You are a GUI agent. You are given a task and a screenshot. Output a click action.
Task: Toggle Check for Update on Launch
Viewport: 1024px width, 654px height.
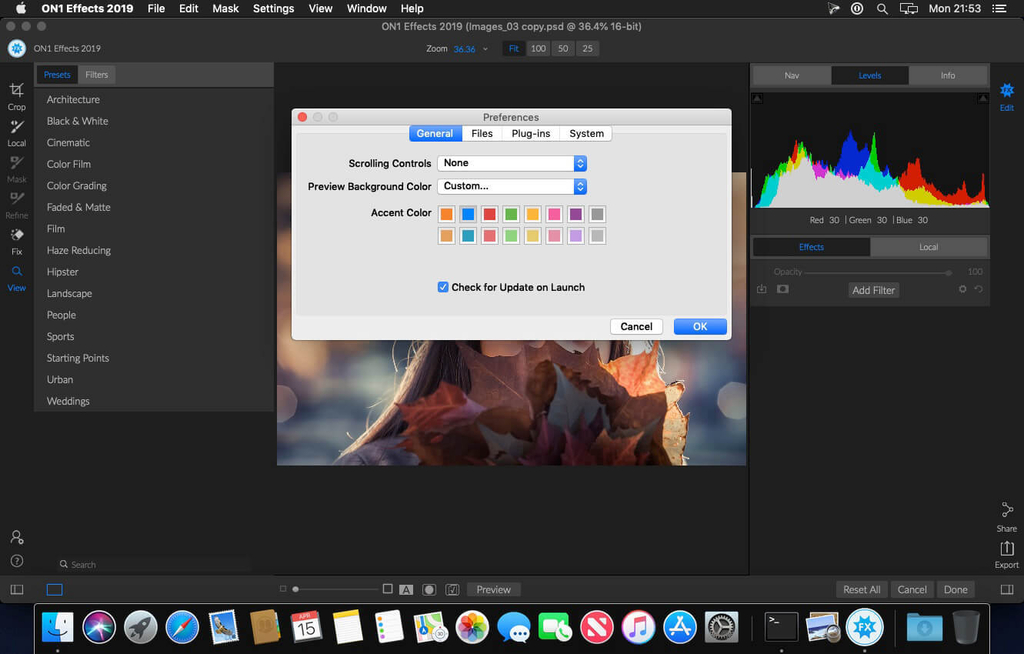(443, 287)
